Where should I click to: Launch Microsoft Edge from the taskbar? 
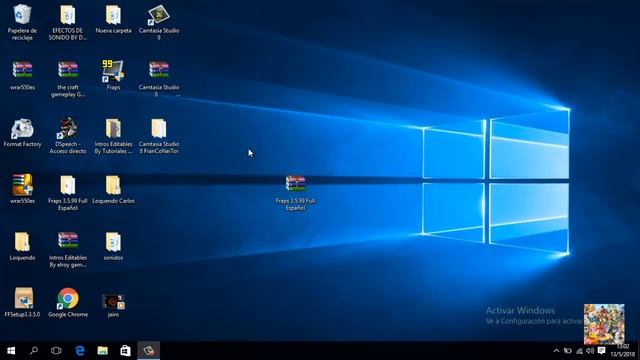[x=80, y=351]
